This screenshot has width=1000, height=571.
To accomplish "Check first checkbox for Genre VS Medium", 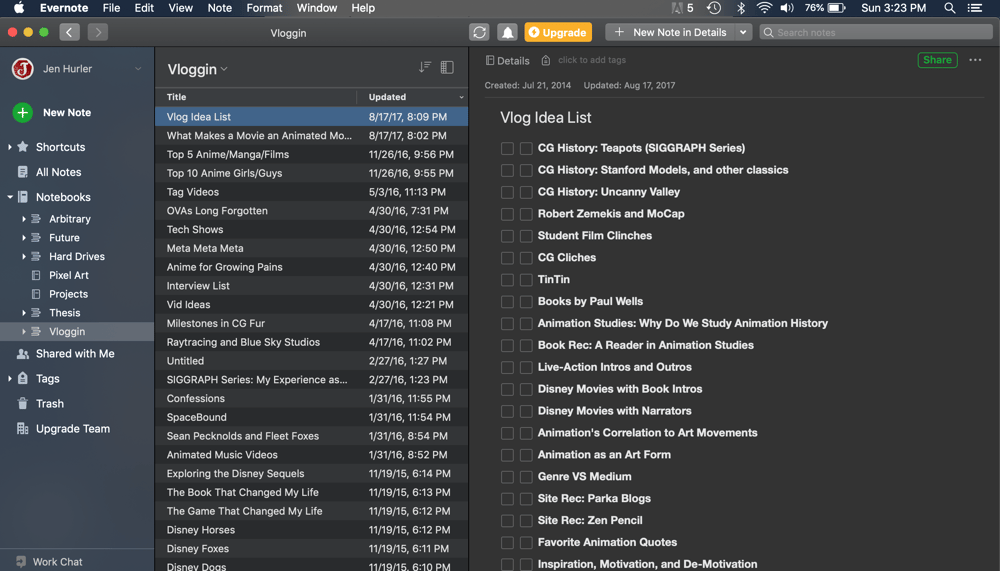I will (507, 477).
